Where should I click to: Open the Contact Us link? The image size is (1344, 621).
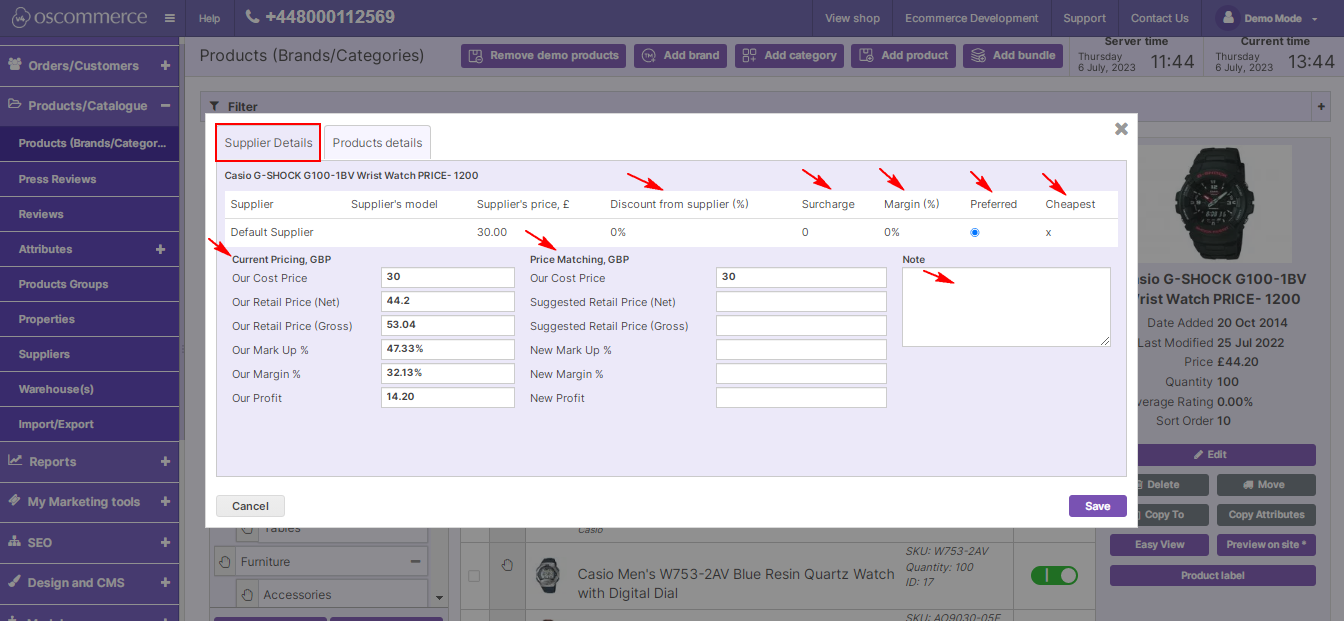[1159, 18]
